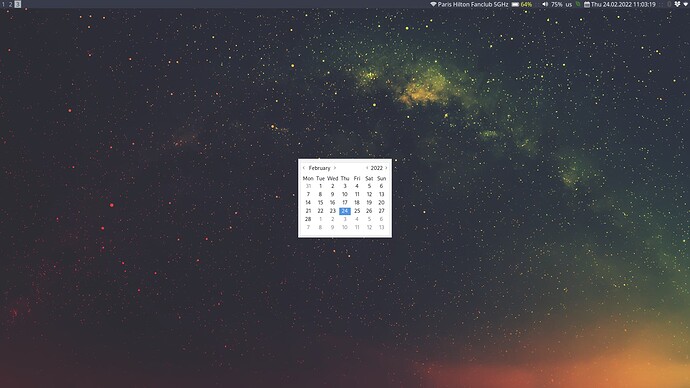
Task: Click the speaker volume icon
Action: 545,4
